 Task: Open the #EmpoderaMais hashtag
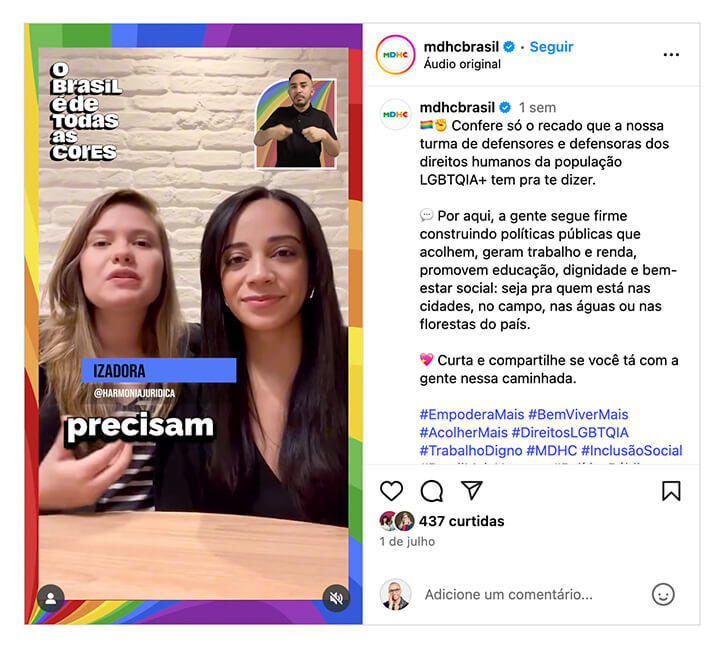tap(471, 414)
